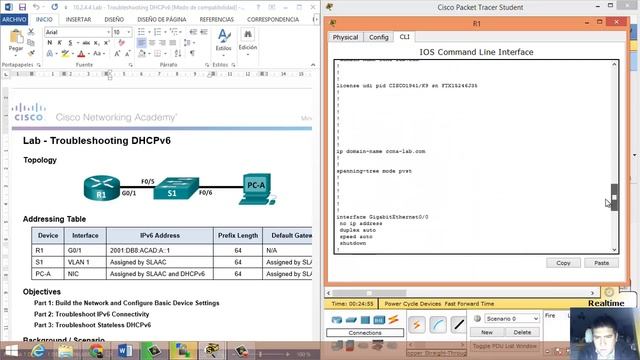Open the Physical tab in R1 window
Image resolution: width=640 pixels, height=360 pixels.
pos(345,37)
